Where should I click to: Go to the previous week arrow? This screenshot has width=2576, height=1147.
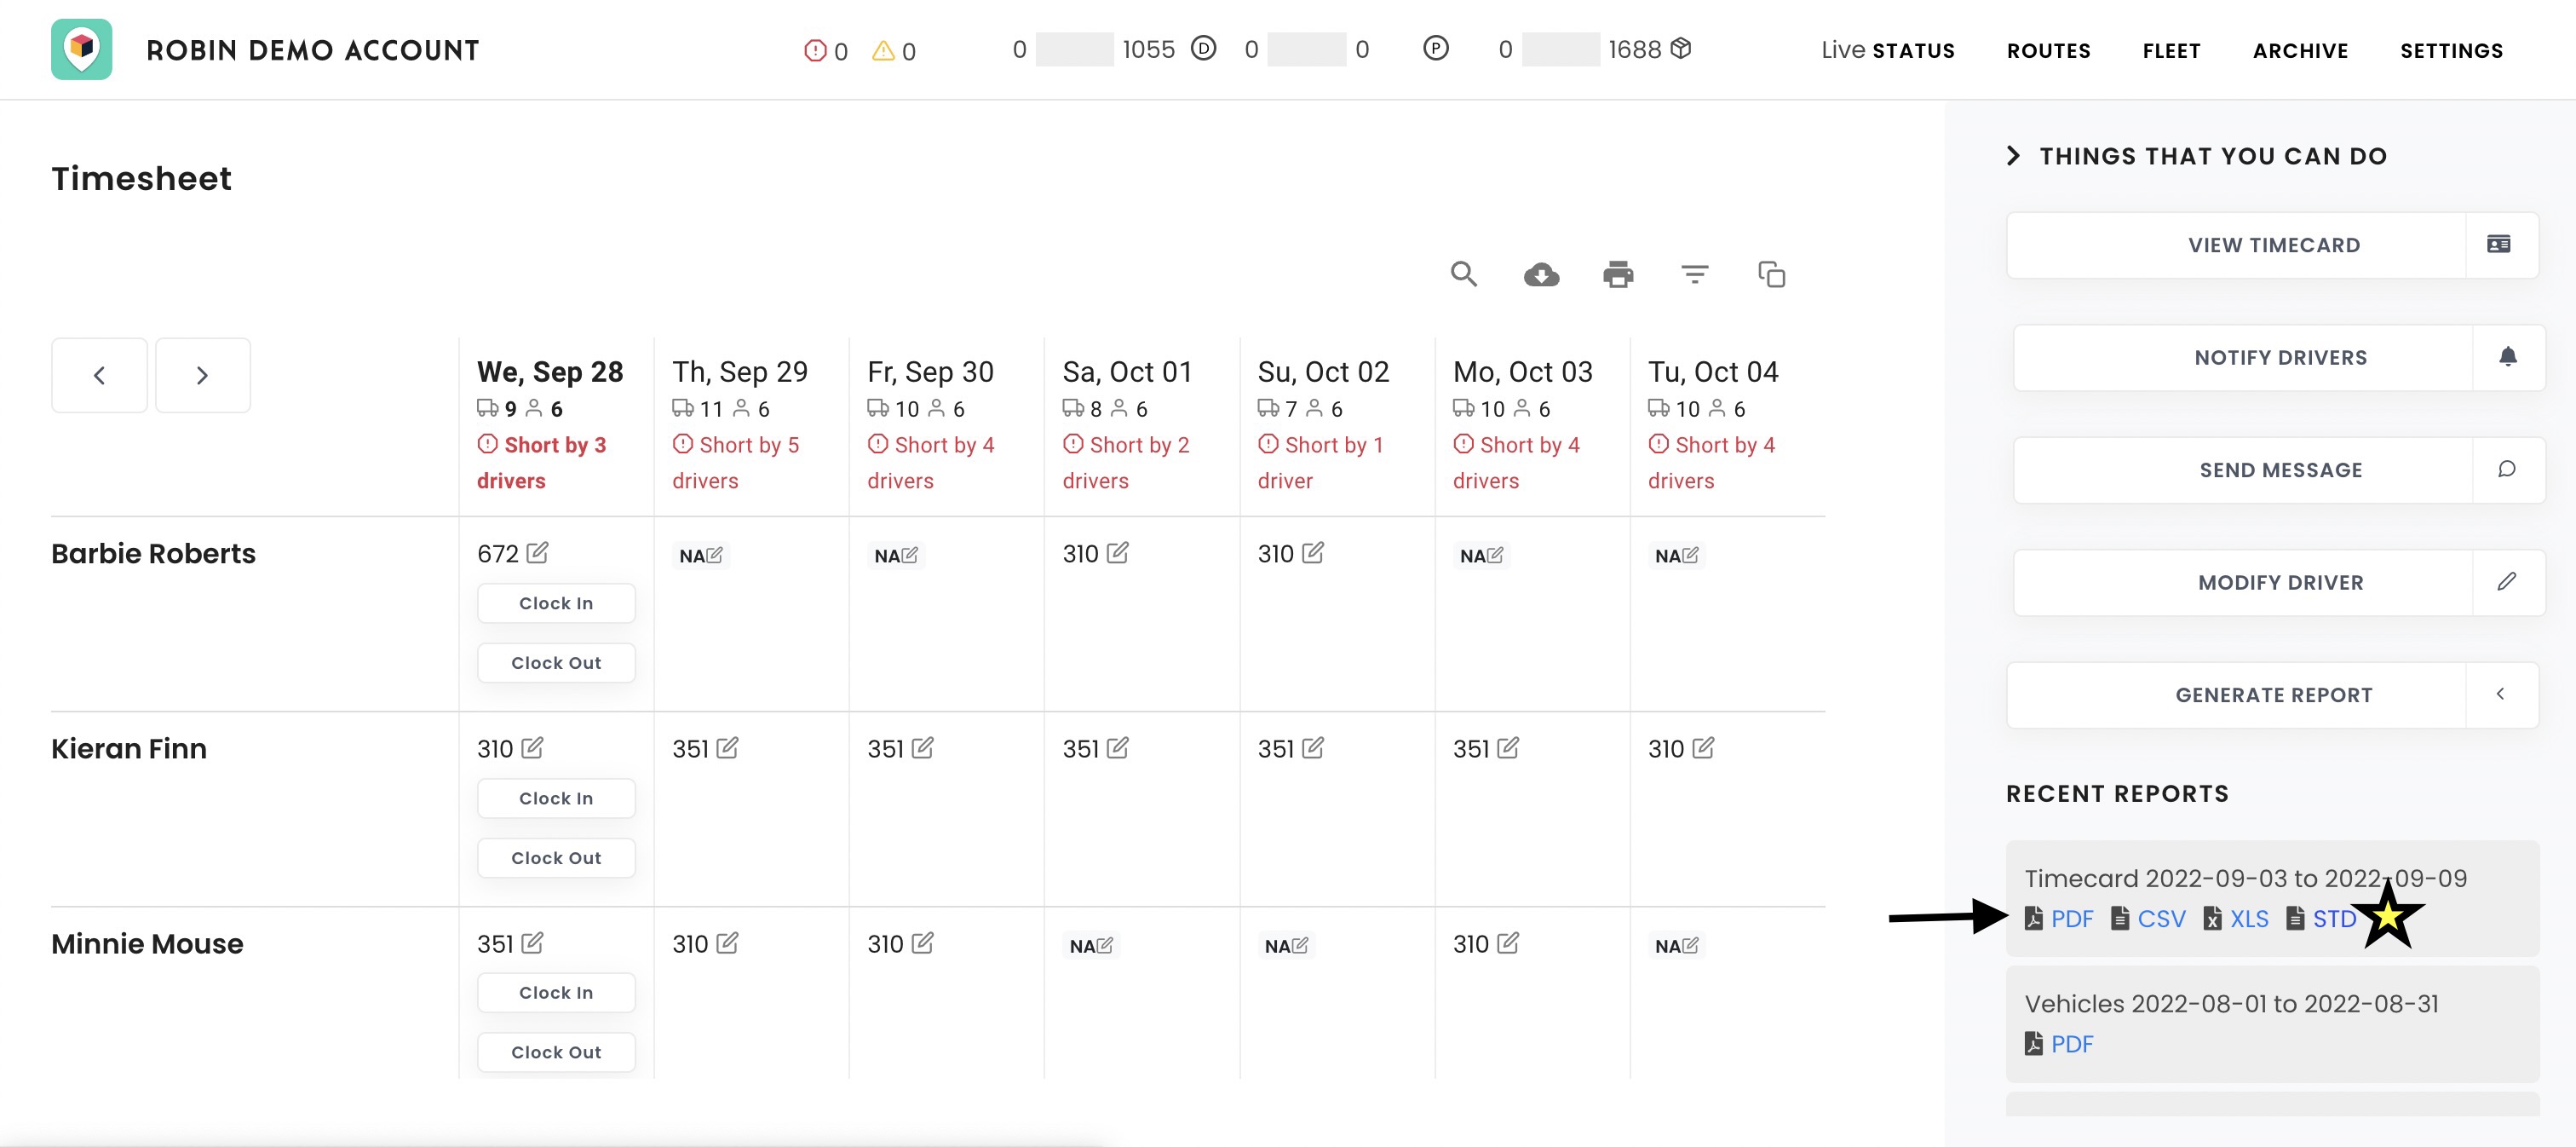pyautogui.click(x=99, y=375)
